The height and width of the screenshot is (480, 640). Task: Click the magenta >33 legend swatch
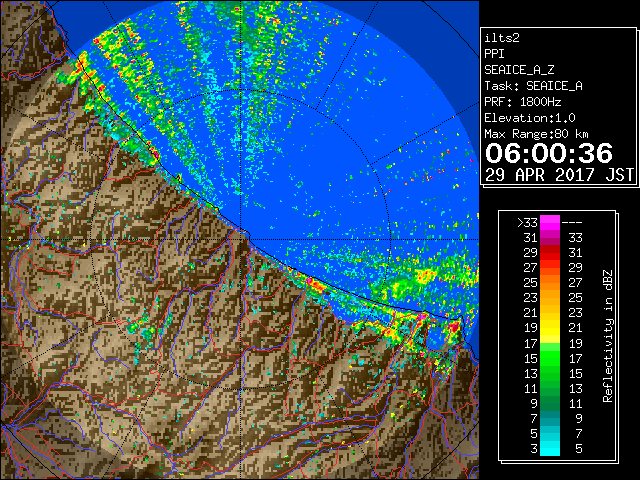[x=550, y=222]
